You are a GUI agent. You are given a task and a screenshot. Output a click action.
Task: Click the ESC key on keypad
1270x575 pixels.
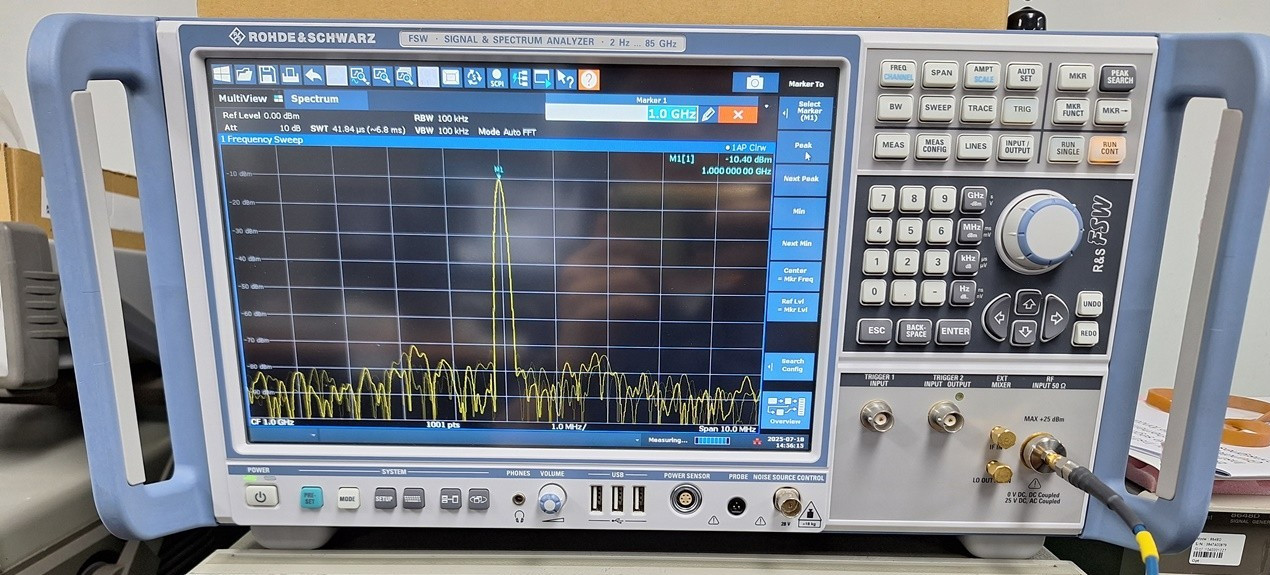click(x=876, y=330)
